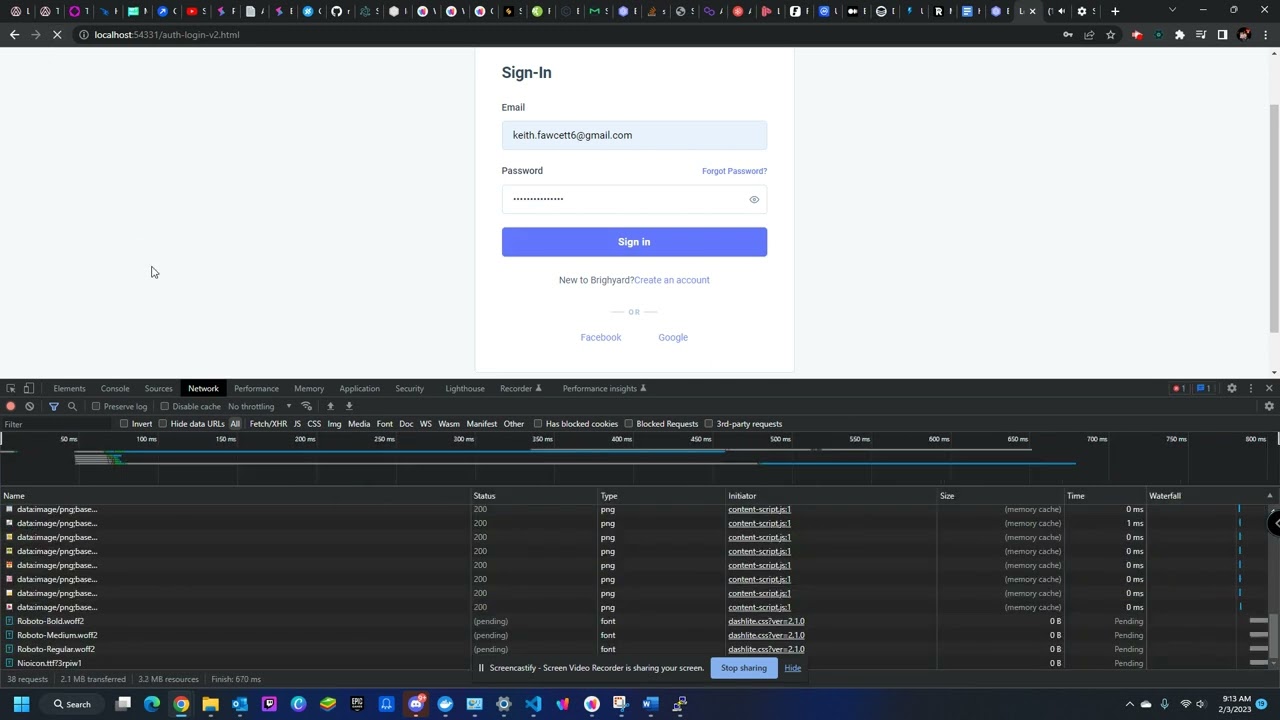The width and height of the screenshot is (1280, 720).
Task: Open DevTools settings gear in the tab bar
Action: pyautogui.click(x=1232, y=388)
